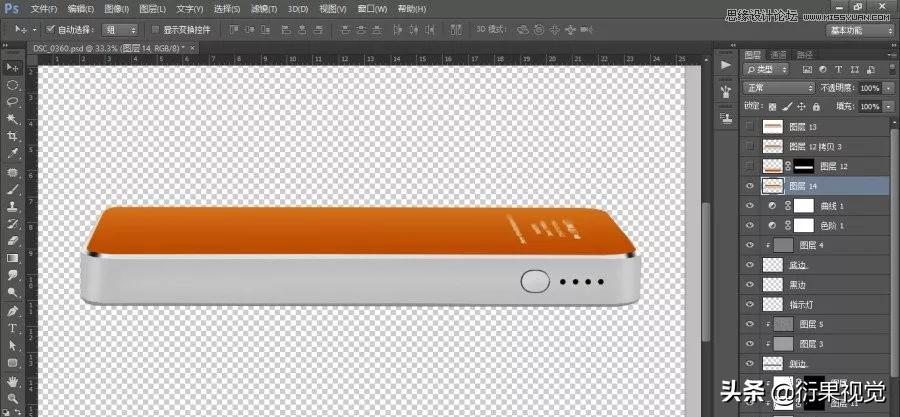900x417 pixels.
Task: Select the Elliptical Marquee tool
Action: [x=13, y=85]
